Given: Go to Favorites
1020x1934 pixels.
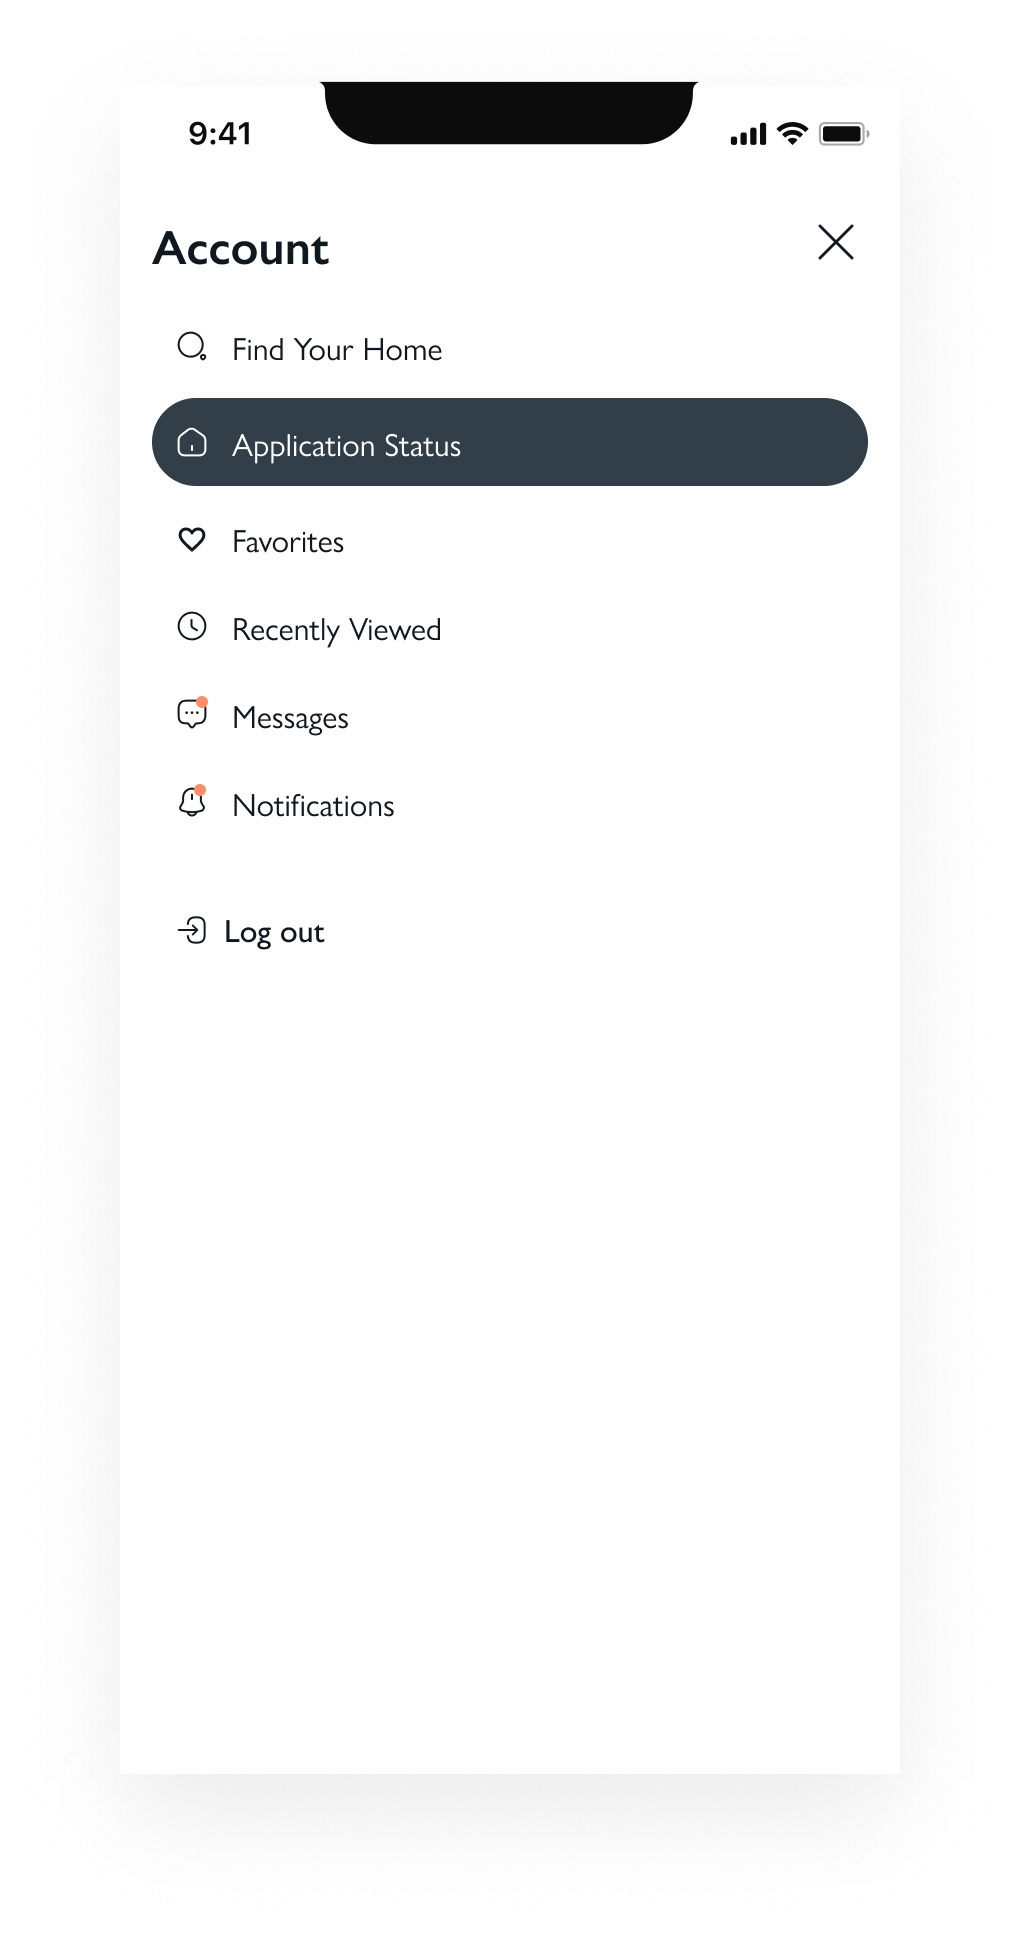Looking at the screenshot, I should (288, 542).
